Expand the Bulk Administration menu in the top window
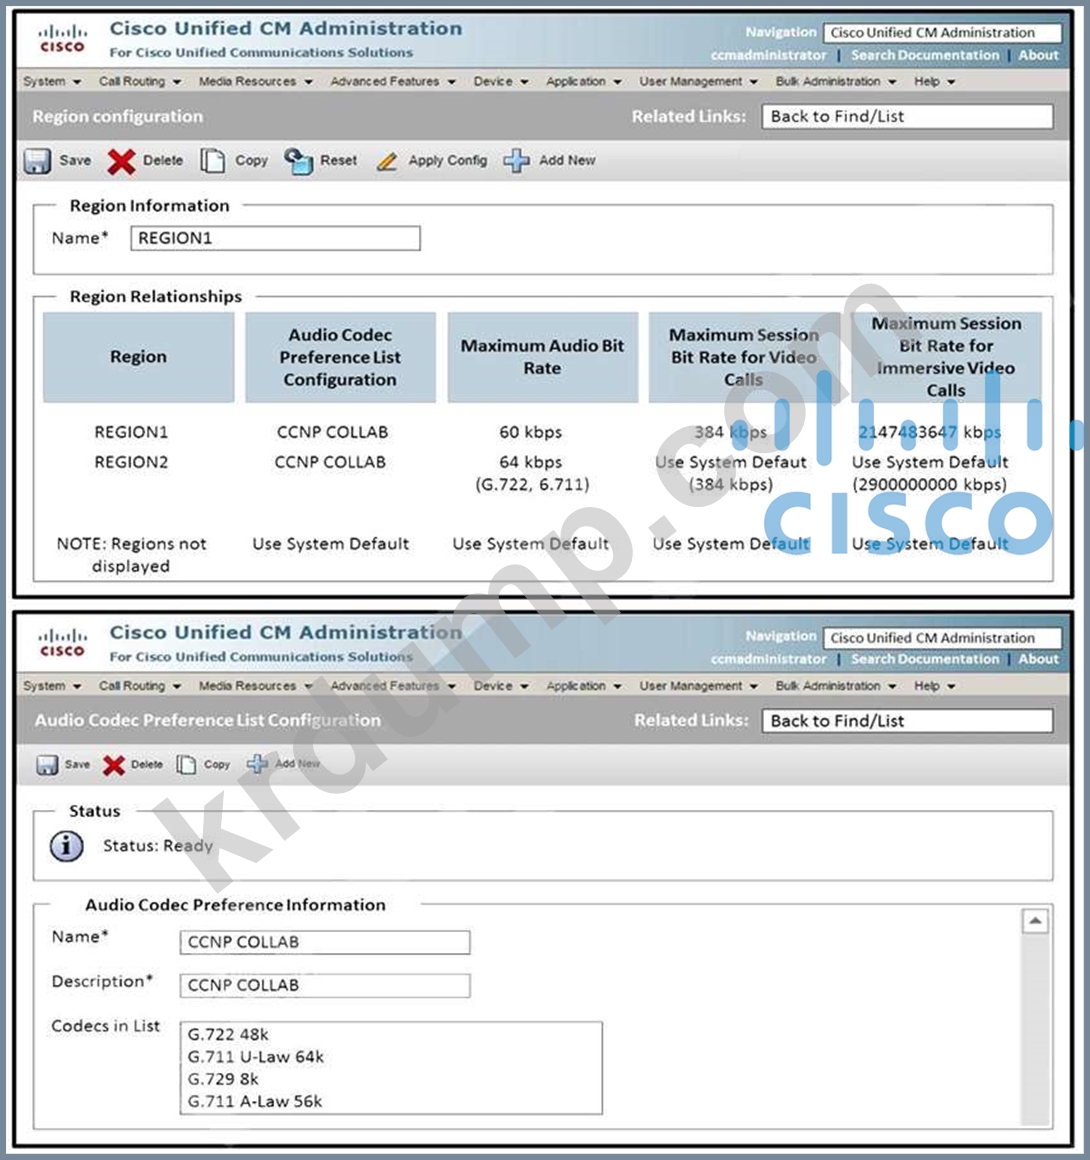Screen dimensions: 1090x1160 (x=835, y=82)
